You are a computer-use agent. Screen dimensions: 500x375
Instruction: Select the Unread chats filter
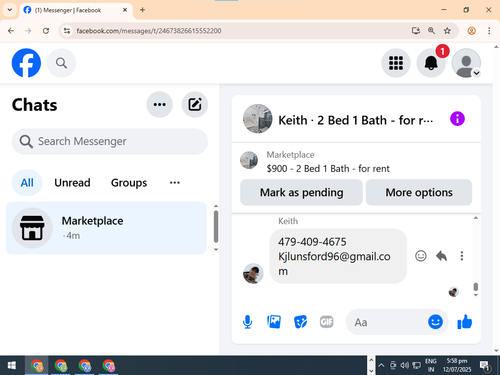72,183
